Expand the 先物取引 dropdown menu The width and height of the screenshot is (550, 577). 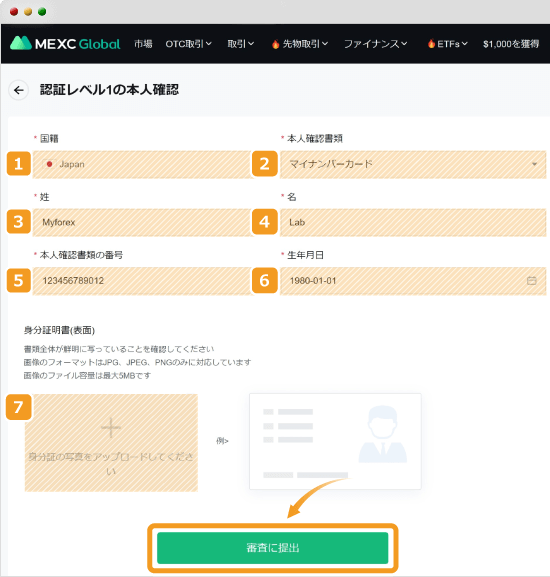300,44
